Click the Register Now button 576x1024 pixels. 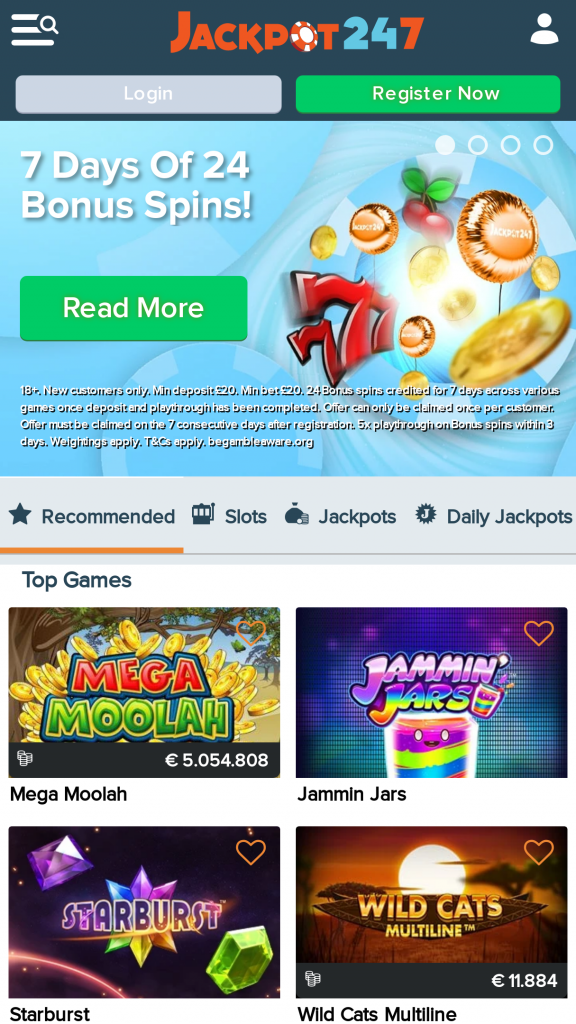tap(428, 94)
